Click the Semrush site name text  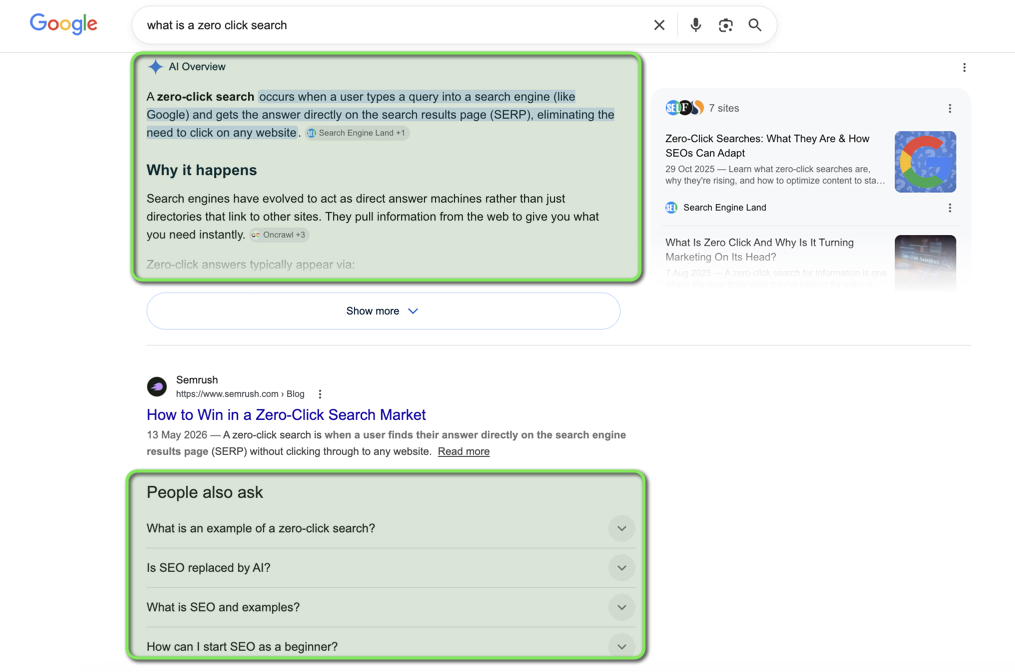[197, 379]
